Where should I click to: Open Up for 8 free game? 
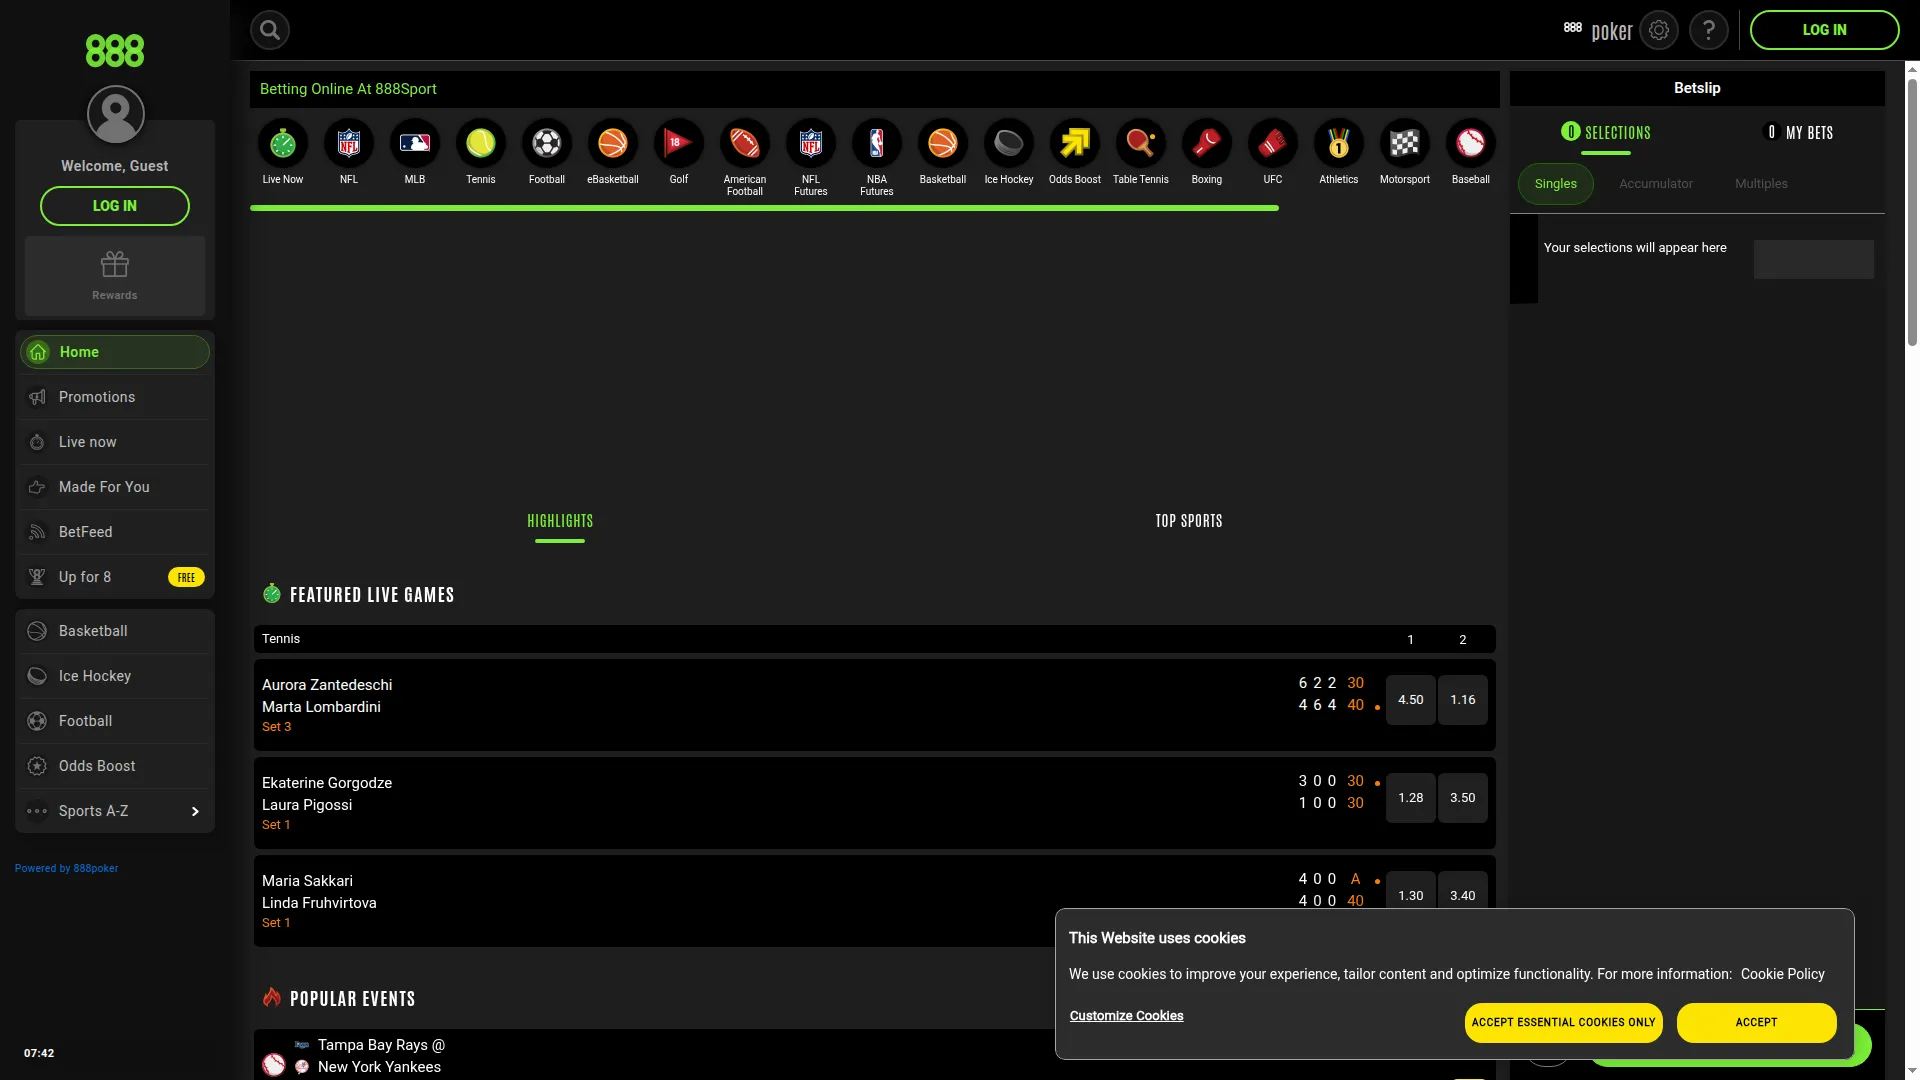point(115,577)
